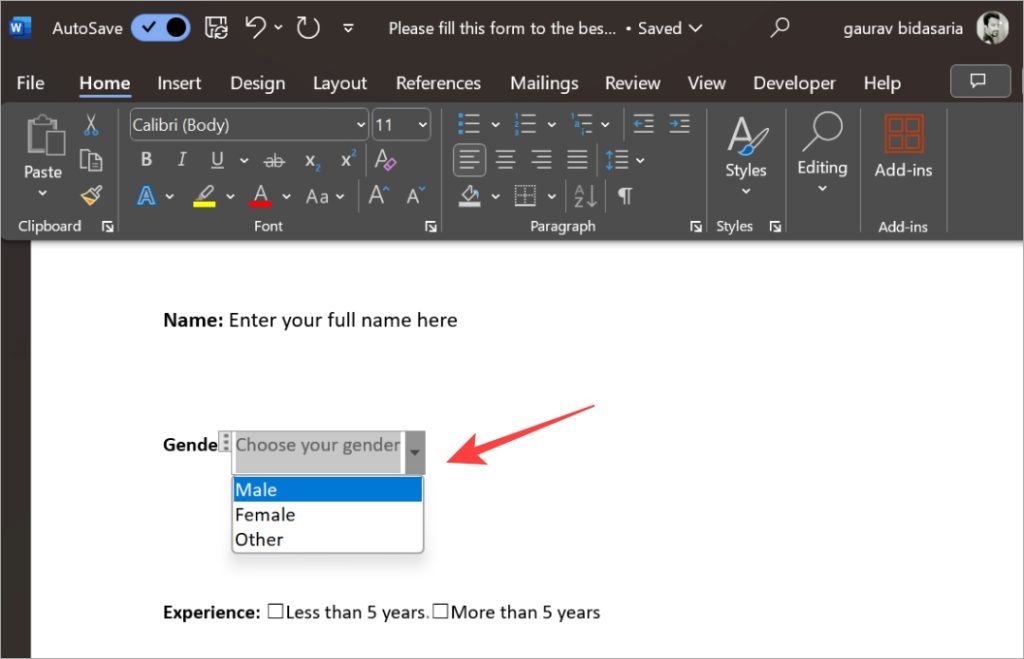1024x659 pixels.
Task: Click Decrease Font Size icon
Action: click(x=415, y=195)
